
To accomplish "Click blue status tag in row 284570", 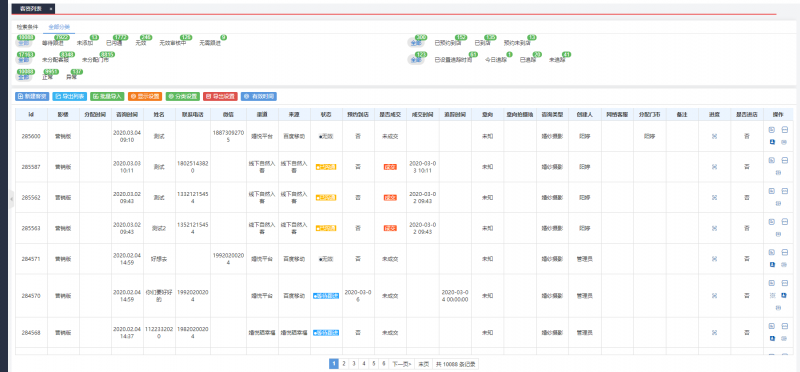I will tap(326, 295).
